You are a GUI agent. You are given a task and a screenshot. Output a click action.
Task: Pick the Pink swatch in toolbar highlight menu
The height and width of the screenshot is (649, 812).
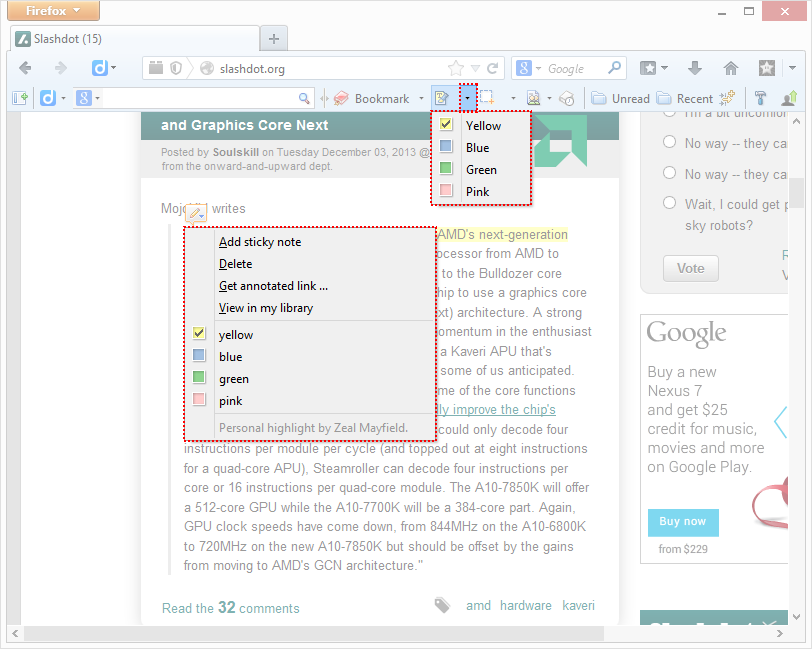pos(446,190)
